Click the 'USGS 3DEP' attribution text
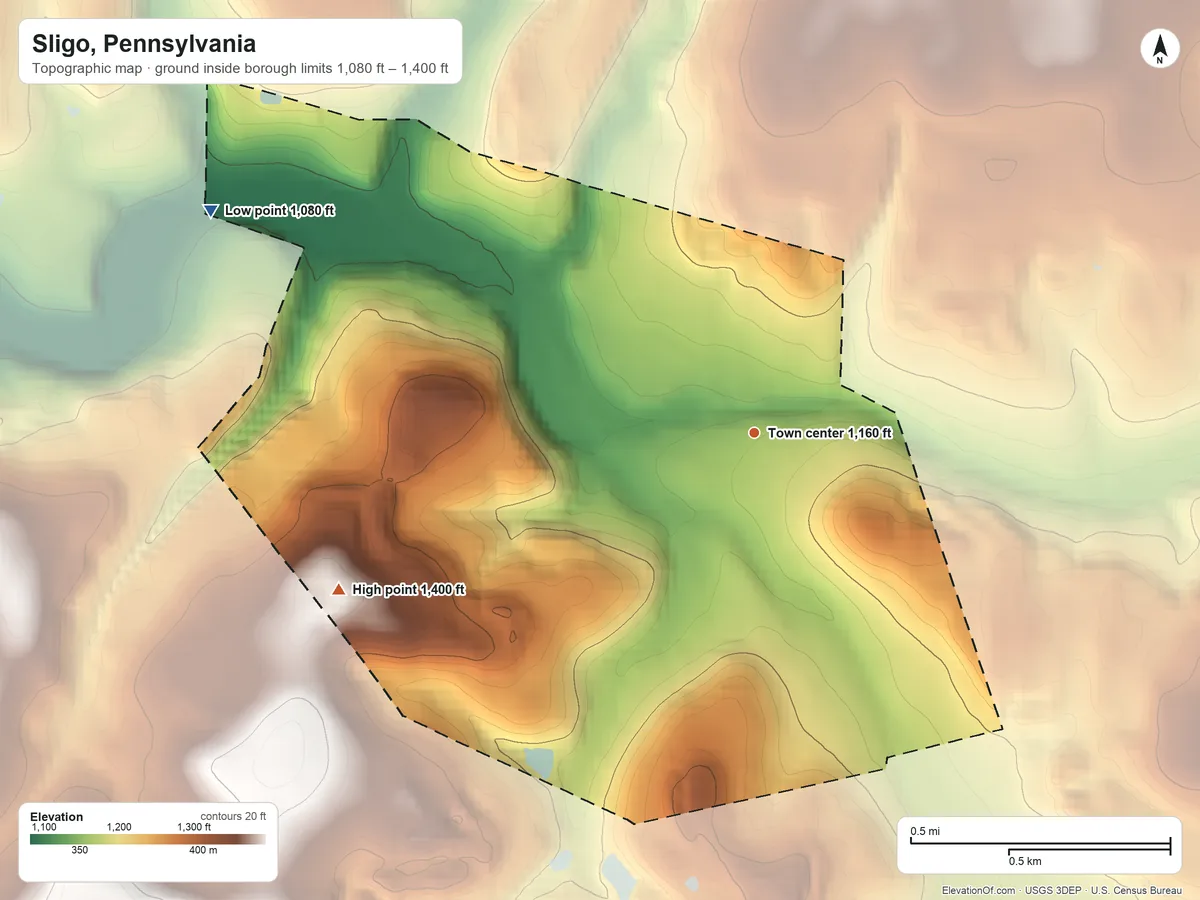 [1053, 890]
